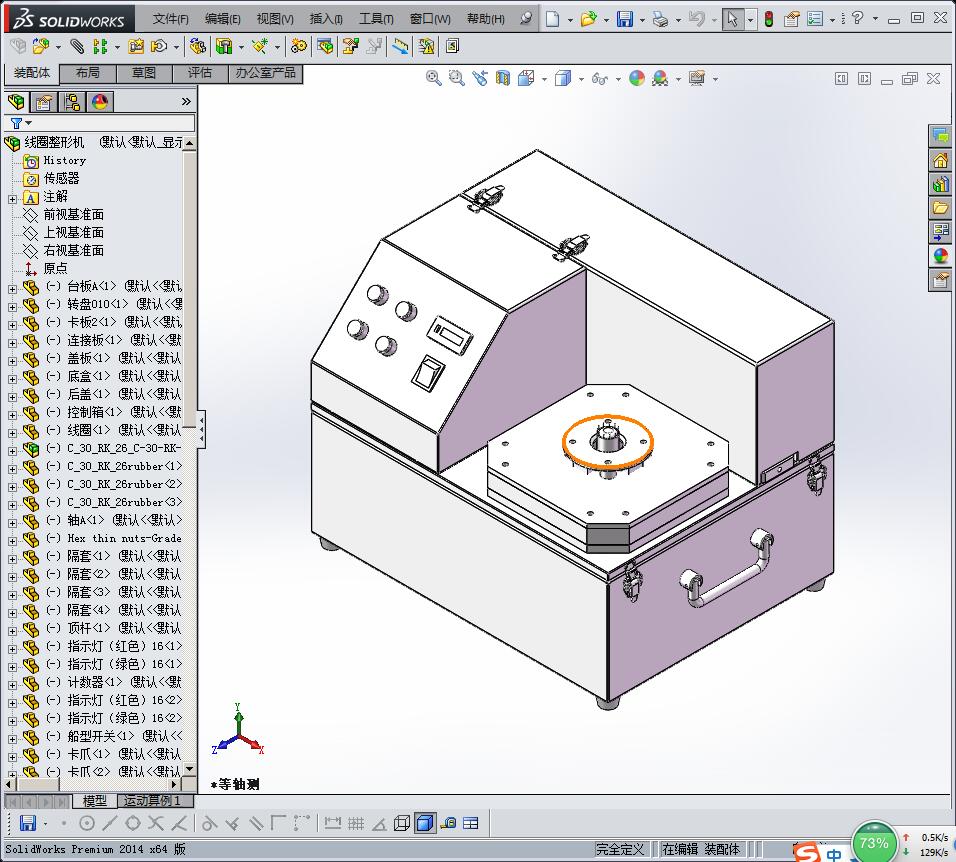Viewport: 956px width, 862px height.
Task: Click the Zoom to Fit magnifier icon
Action: click(433, 78)
